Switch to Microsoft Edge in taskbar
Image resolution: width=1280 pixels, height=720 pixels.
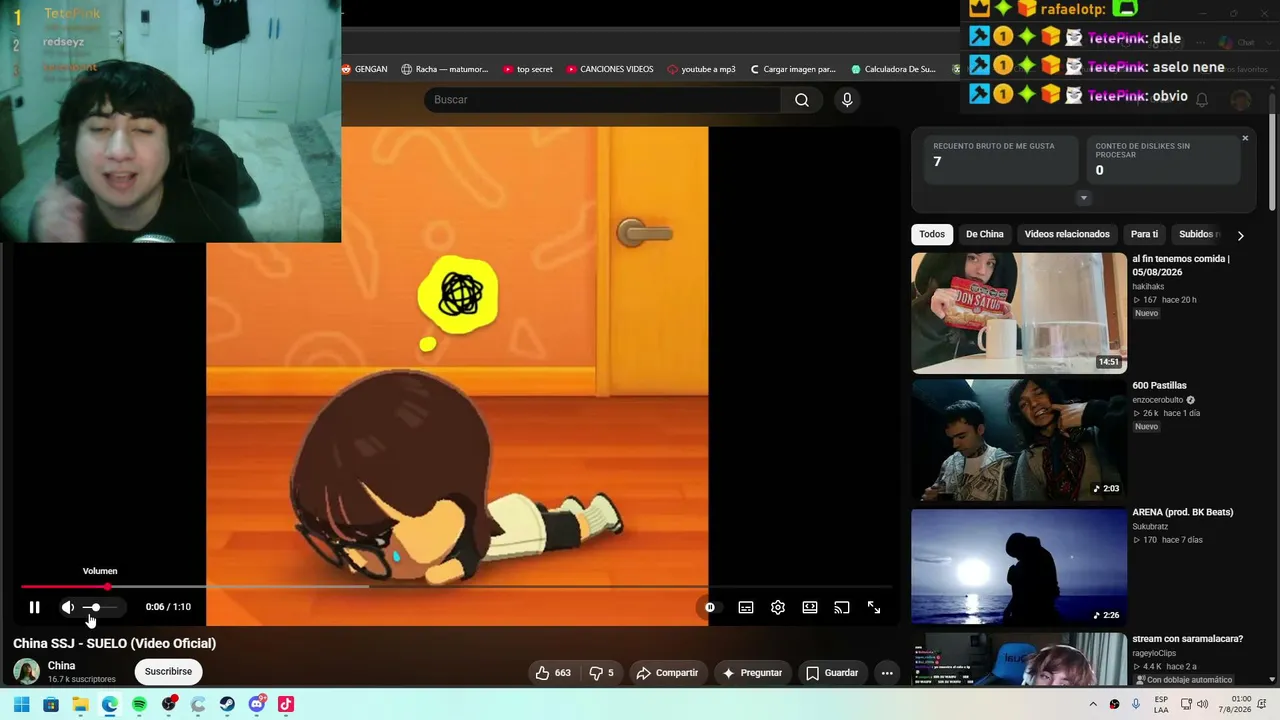tap(110, 704)
